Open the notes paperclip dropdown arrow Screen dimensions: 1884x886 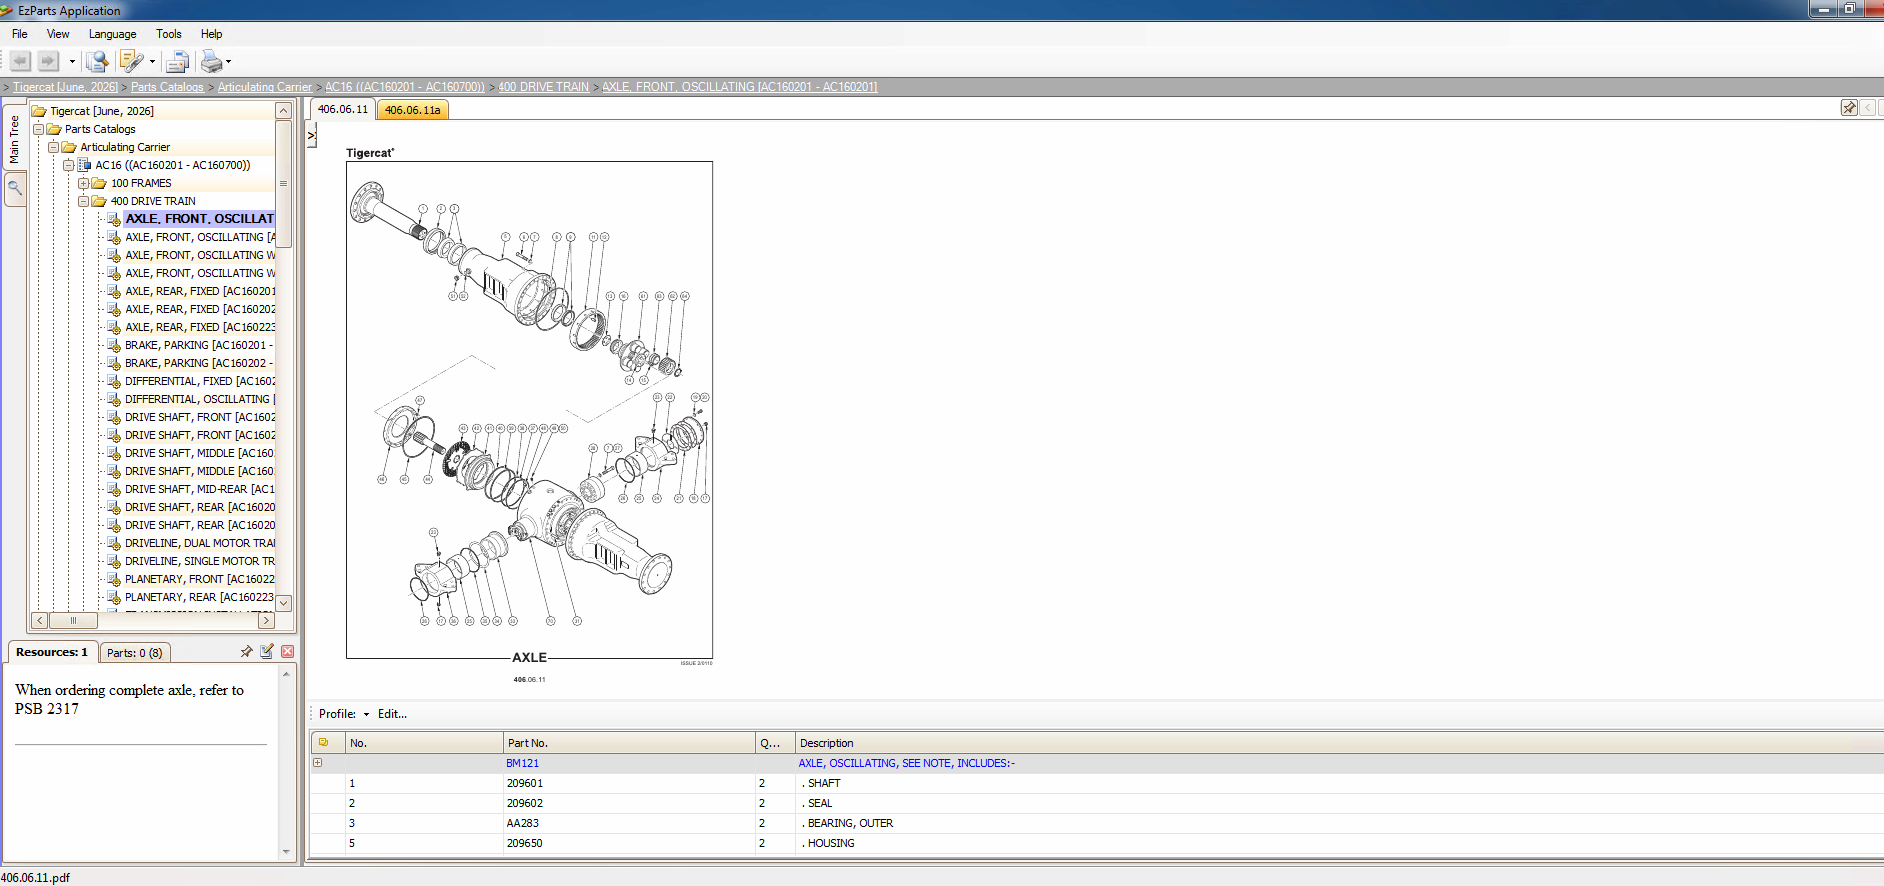152,62
